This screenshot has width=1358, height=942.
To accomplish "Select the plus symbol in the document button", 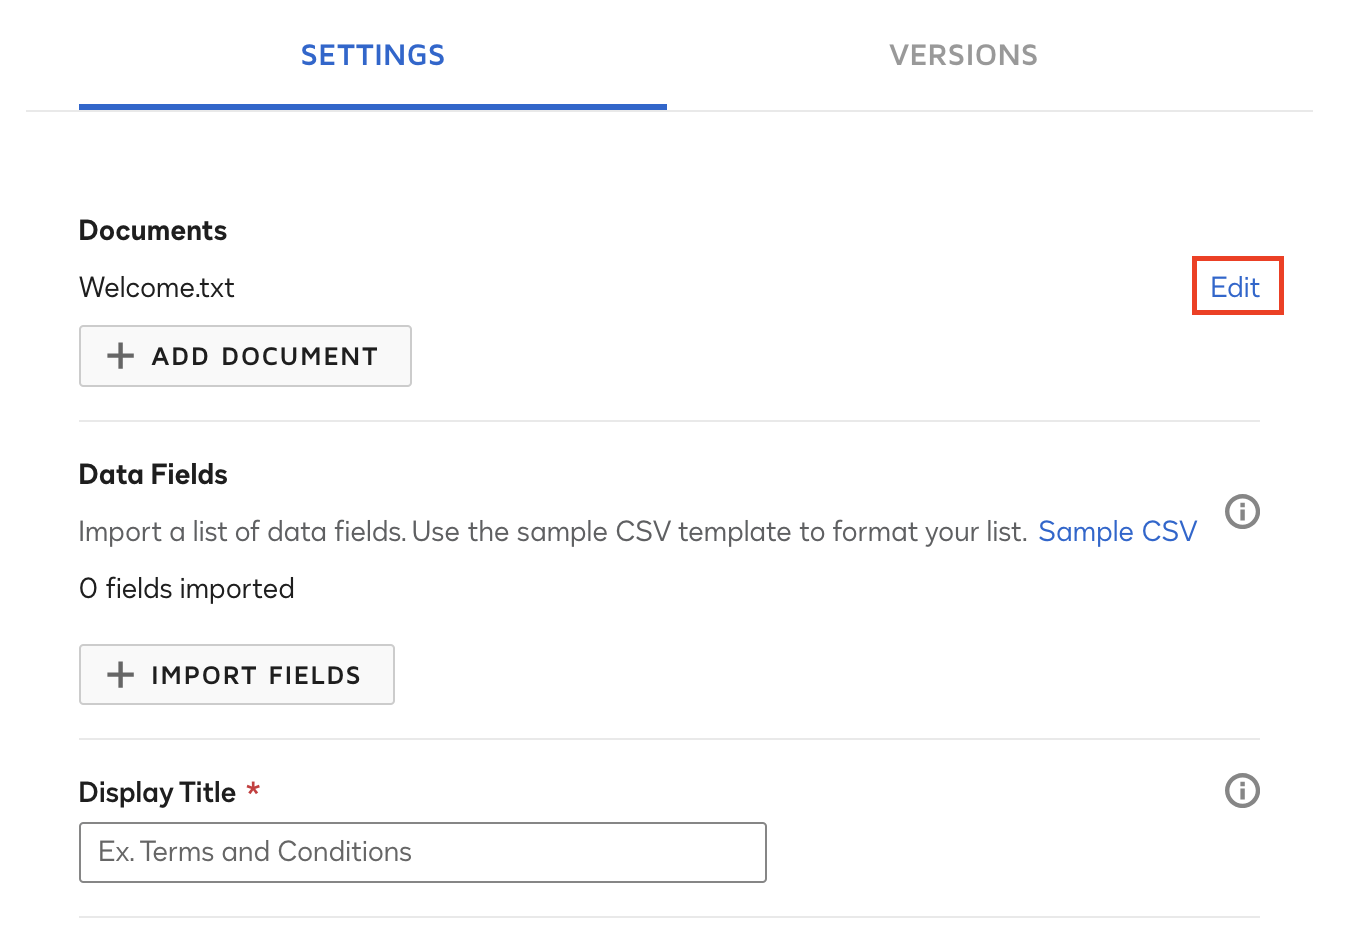I will tap(119, 355).
